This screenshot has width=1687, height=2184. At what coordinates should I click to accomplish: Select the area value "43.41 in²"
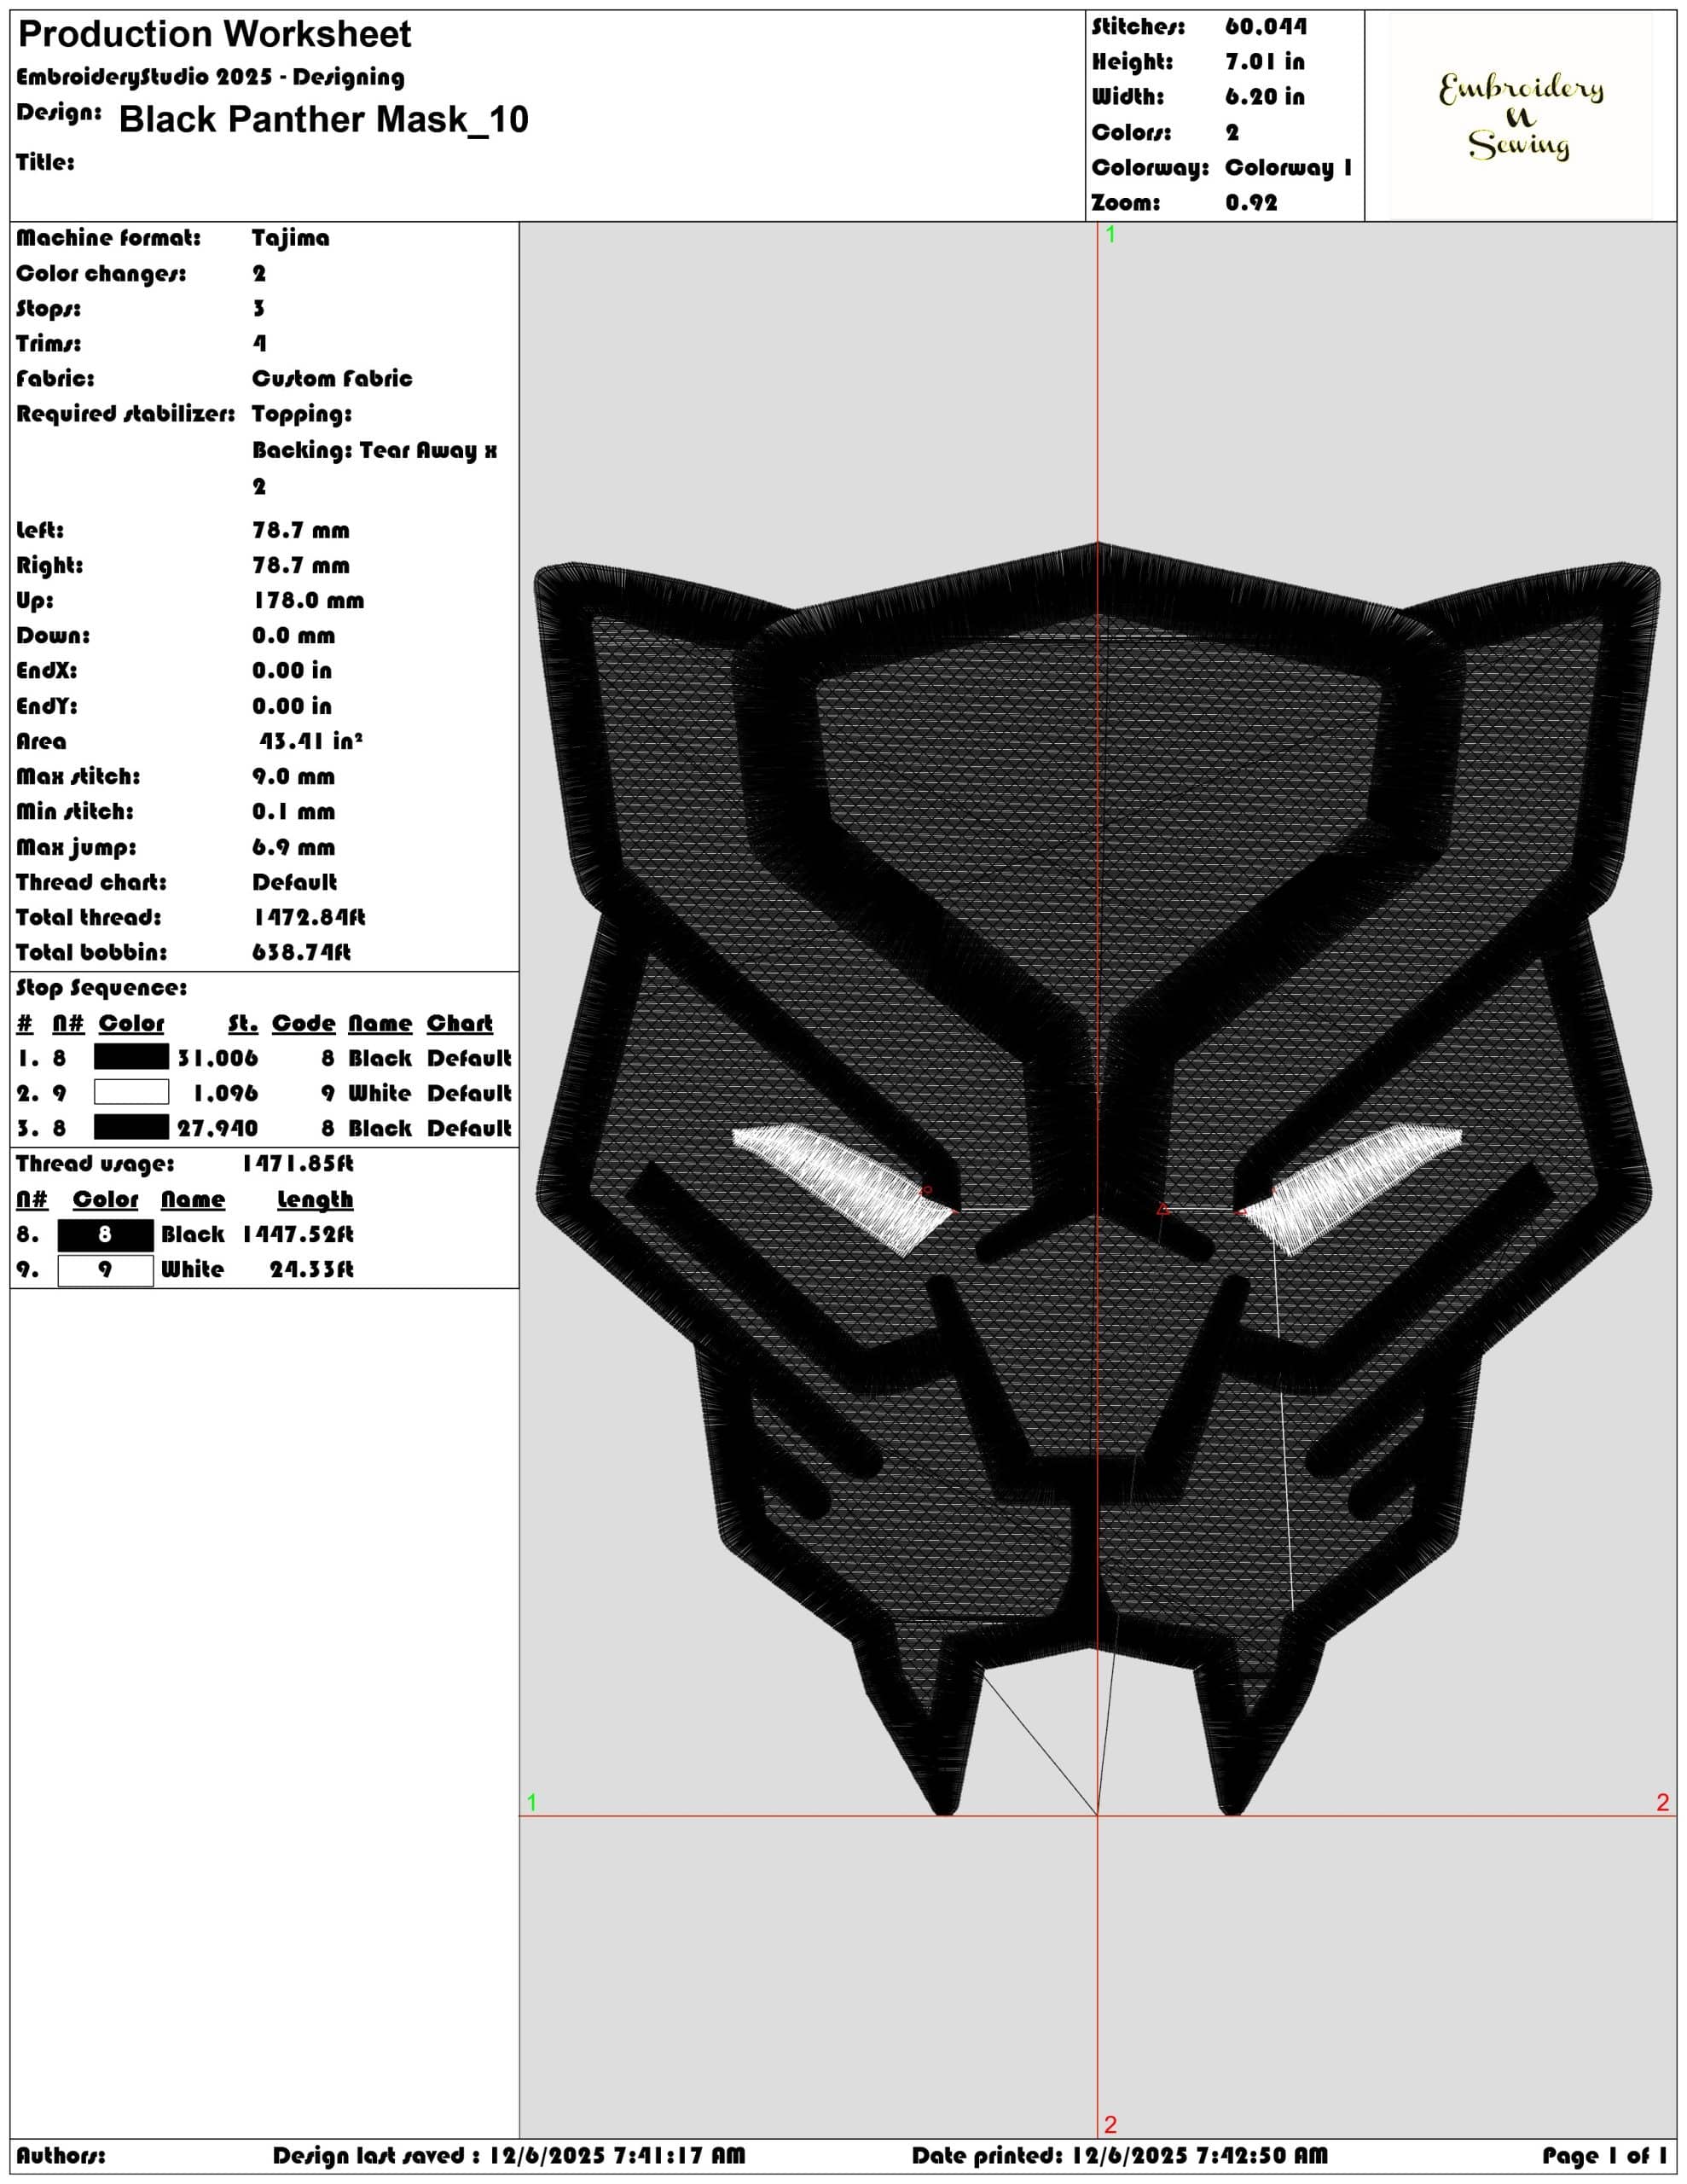click(310, 741)
